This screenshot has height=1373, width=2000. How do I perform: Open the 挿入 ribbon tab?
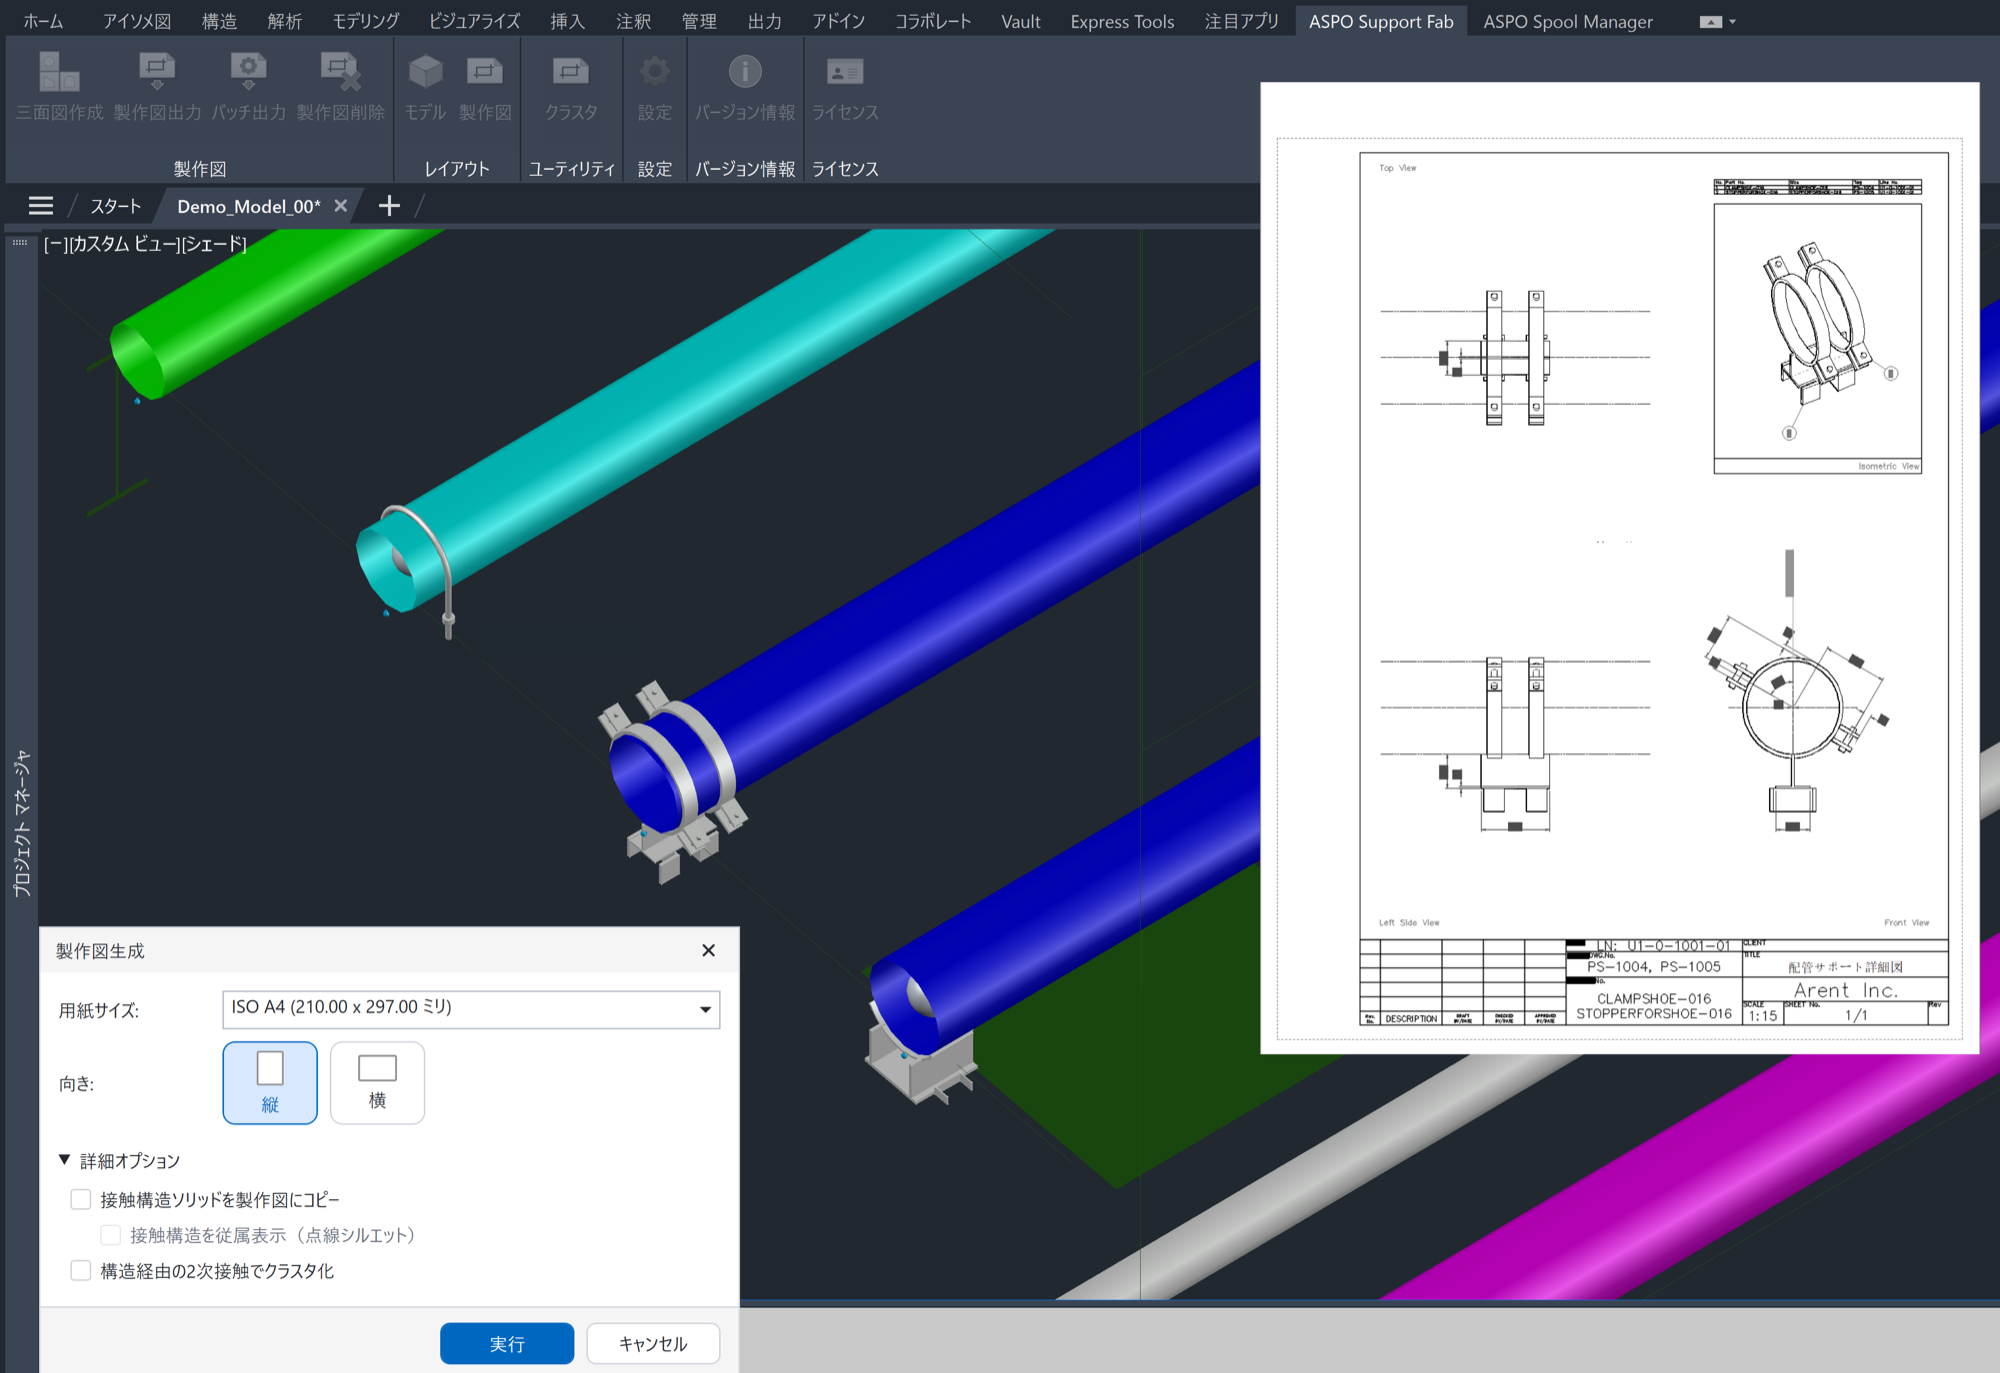(x=567, y=21)
